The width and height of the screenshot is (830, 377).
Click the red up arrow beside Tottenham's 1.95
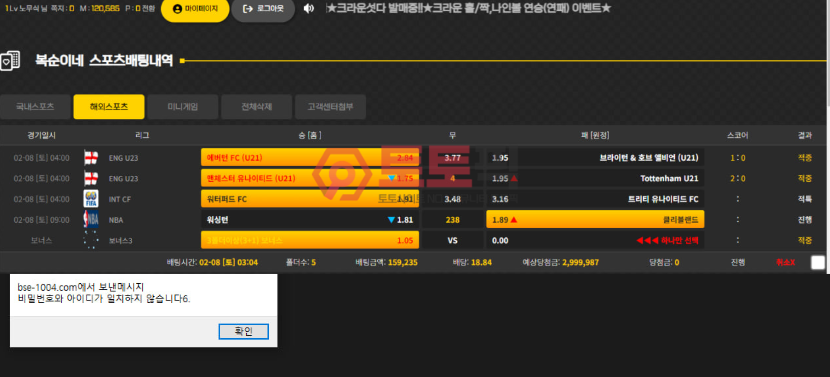click(514, 178)
